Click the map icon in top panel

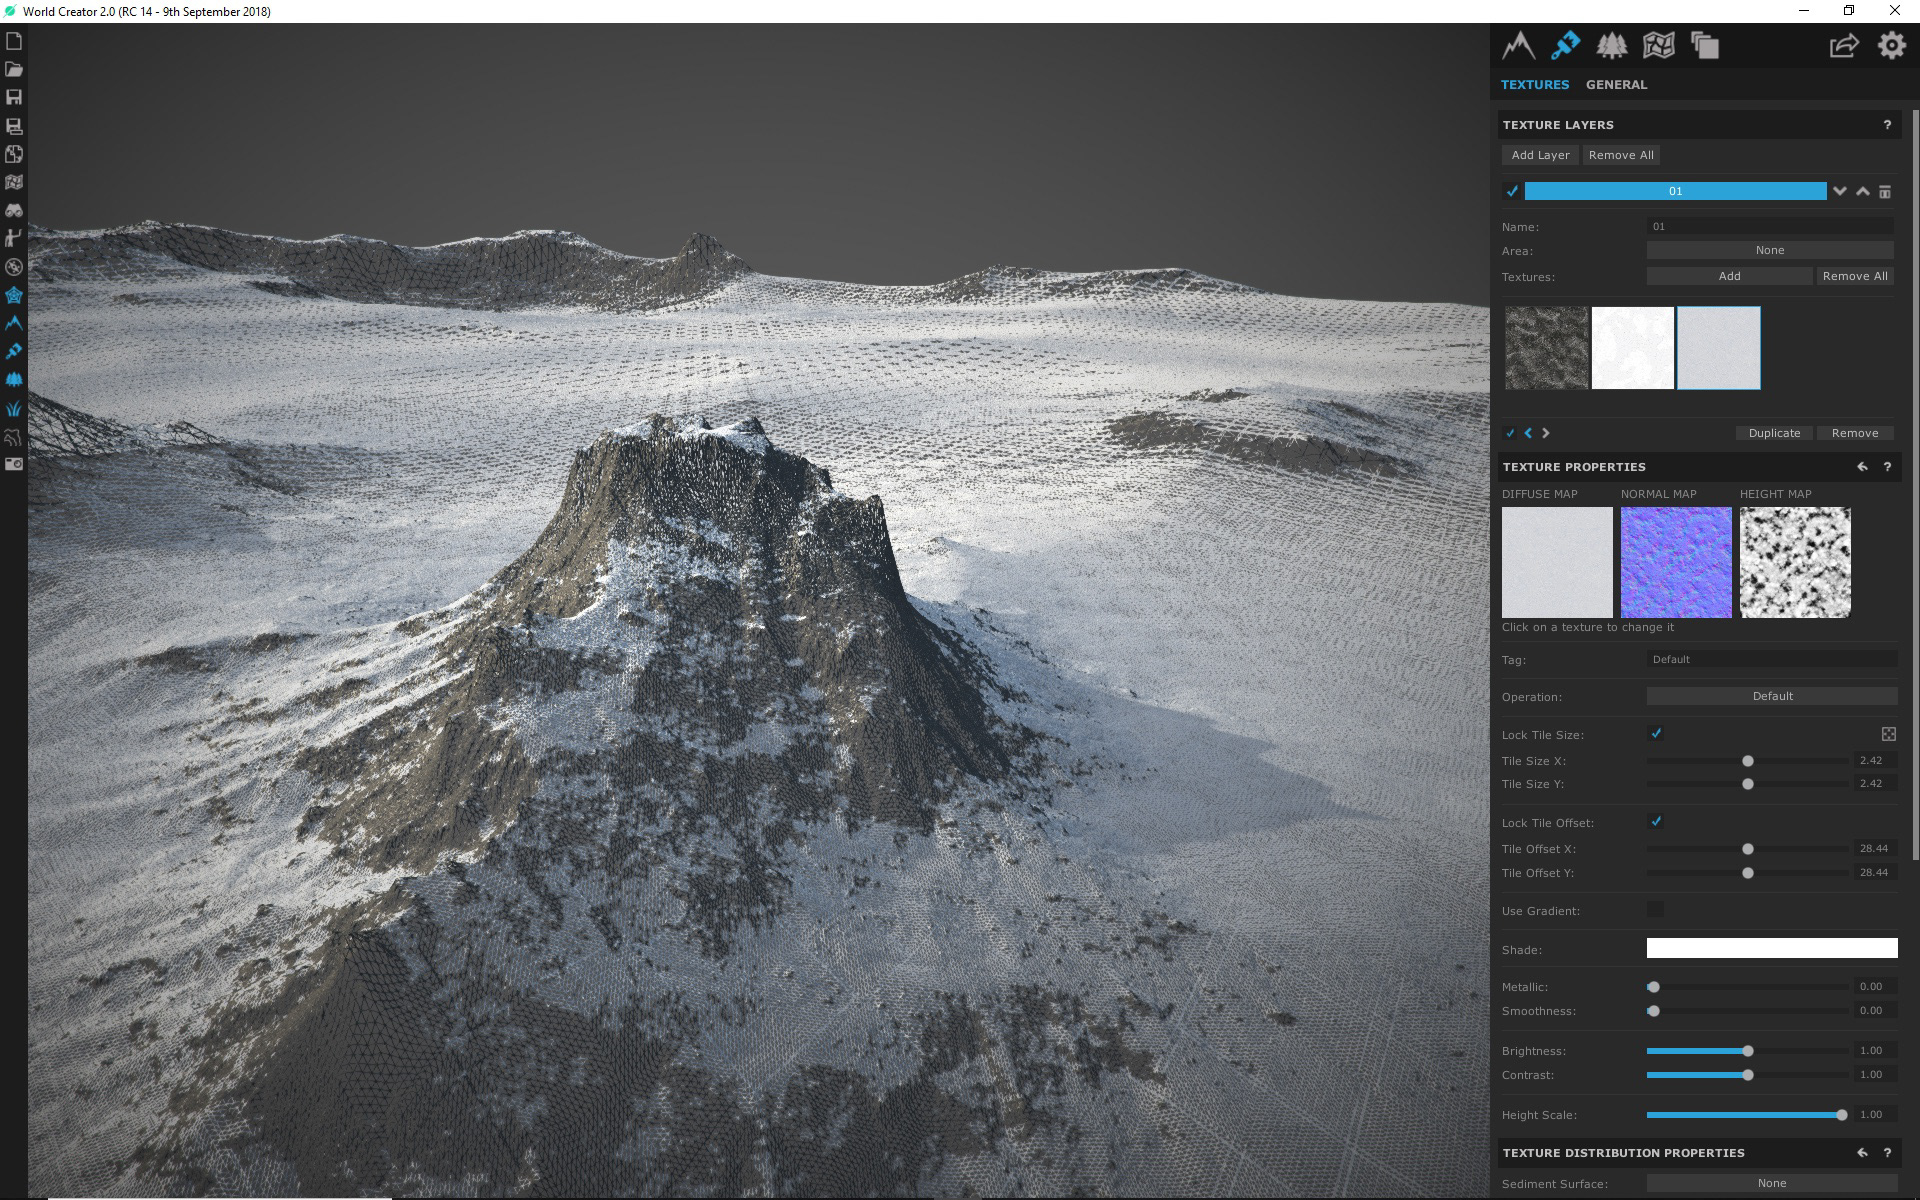coord(1658,46)
